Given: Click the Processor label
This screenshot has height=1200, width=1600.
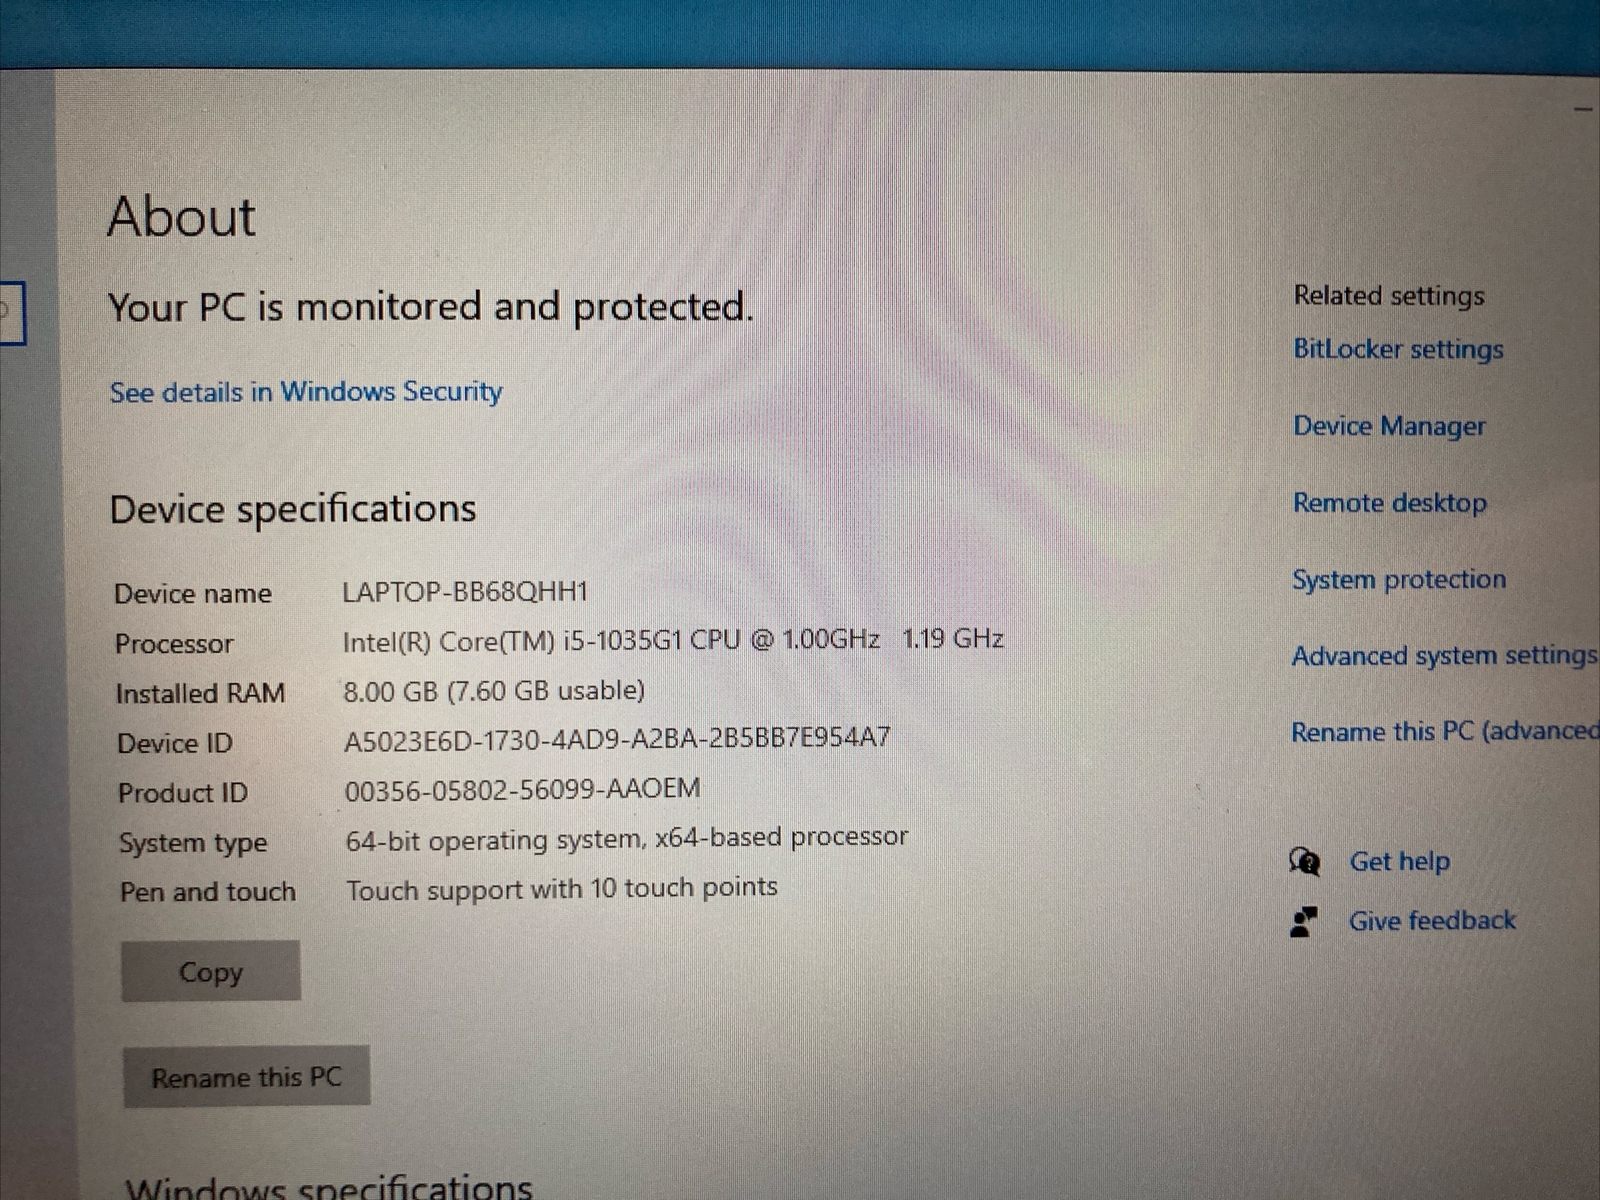Looking at the screenshot, I should (174, 644).
